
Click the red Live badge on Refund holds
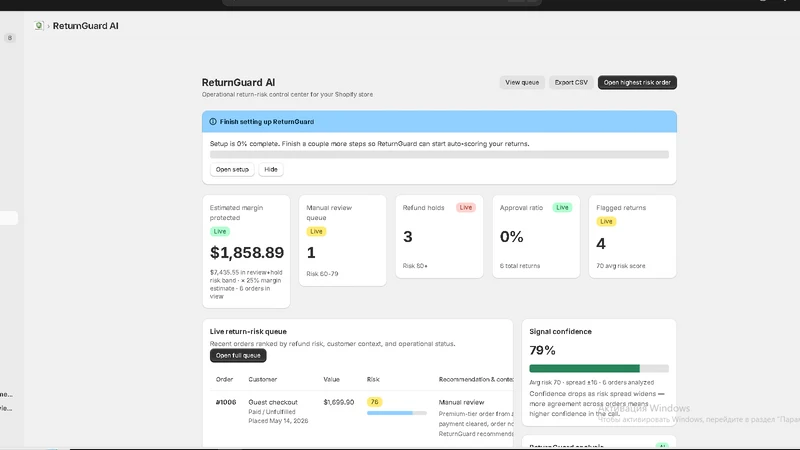click(465, 208)
